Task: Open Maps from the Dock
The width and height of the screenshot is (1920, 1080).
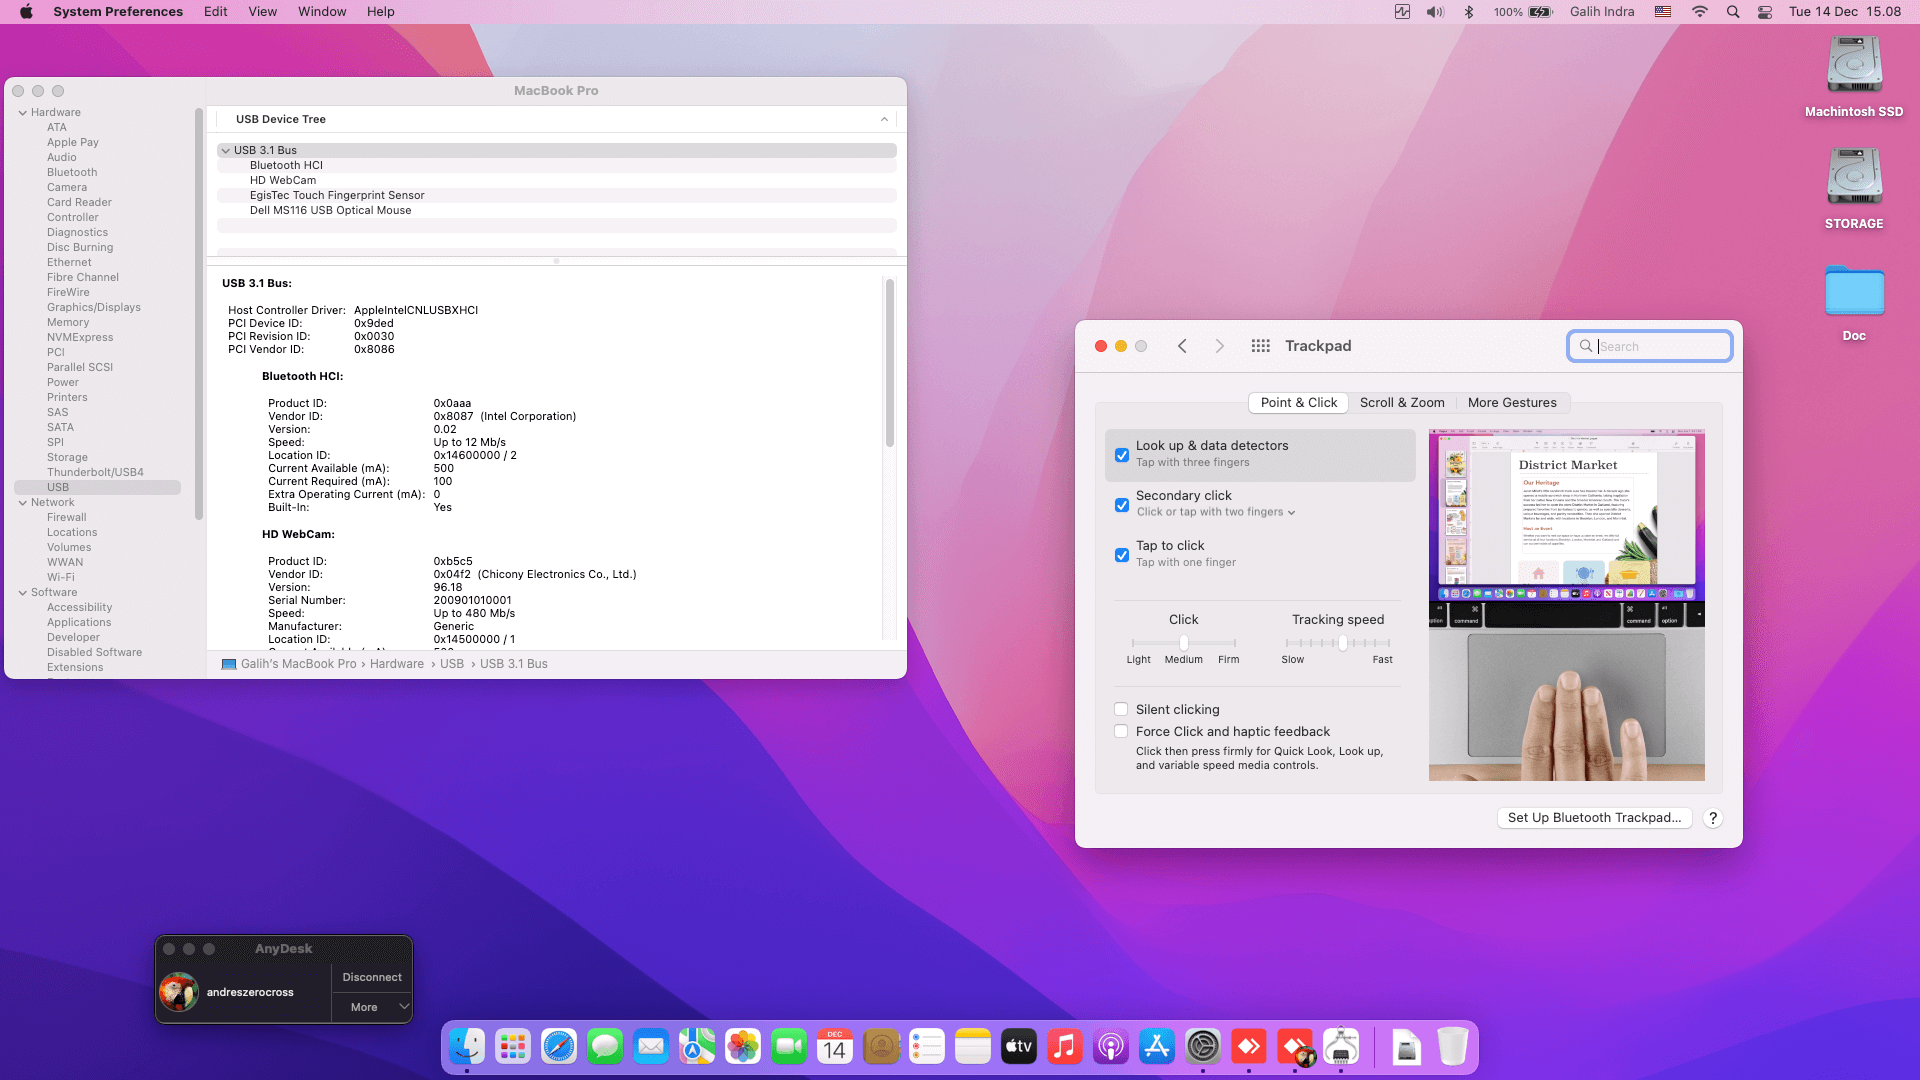Action: (697, 1047)
